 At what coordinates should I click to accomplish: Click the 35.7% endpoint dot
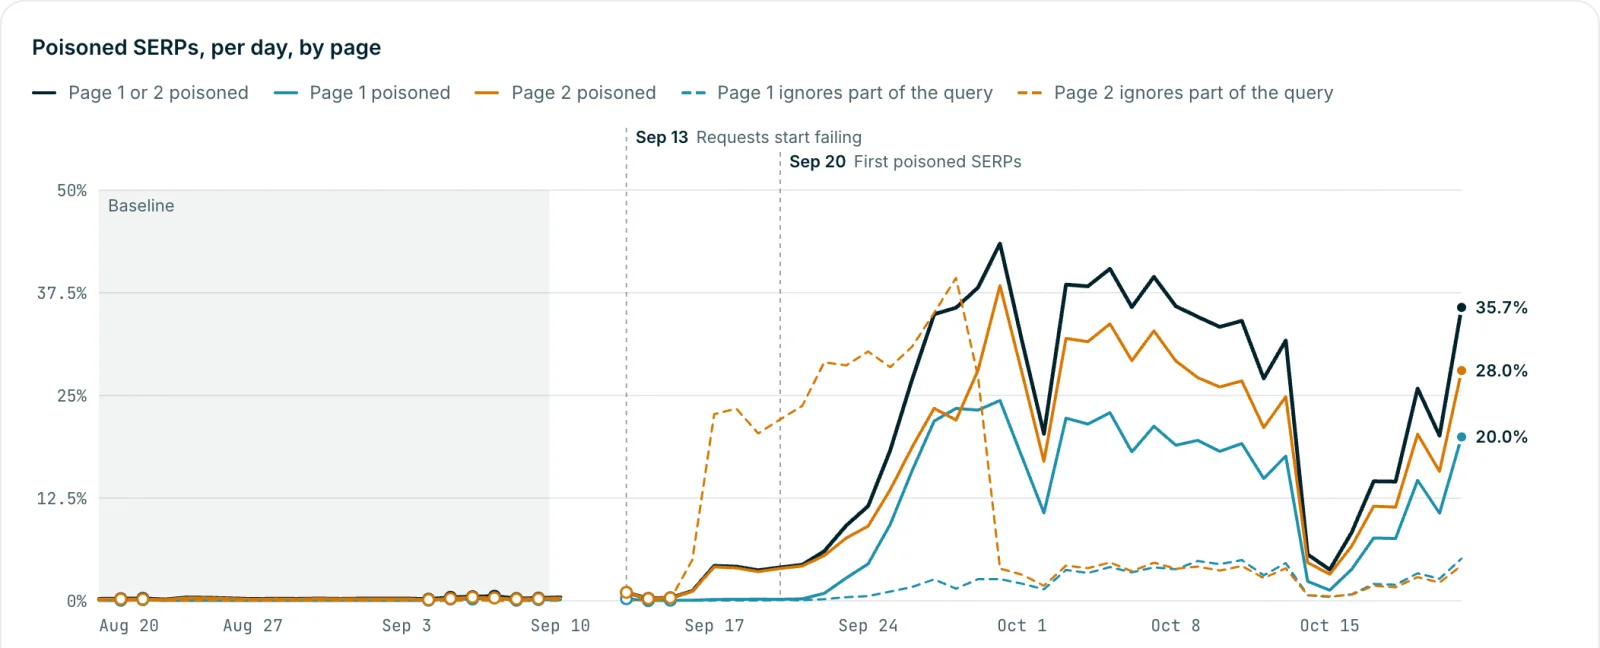tap(1461, 307)
